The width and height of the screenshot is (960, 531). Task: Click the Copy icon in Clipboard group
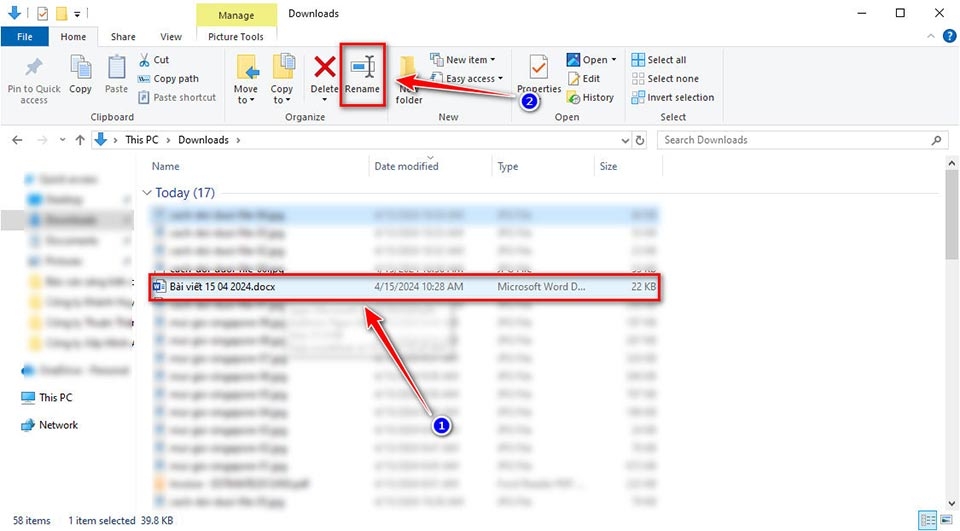[x=80, y=66]
